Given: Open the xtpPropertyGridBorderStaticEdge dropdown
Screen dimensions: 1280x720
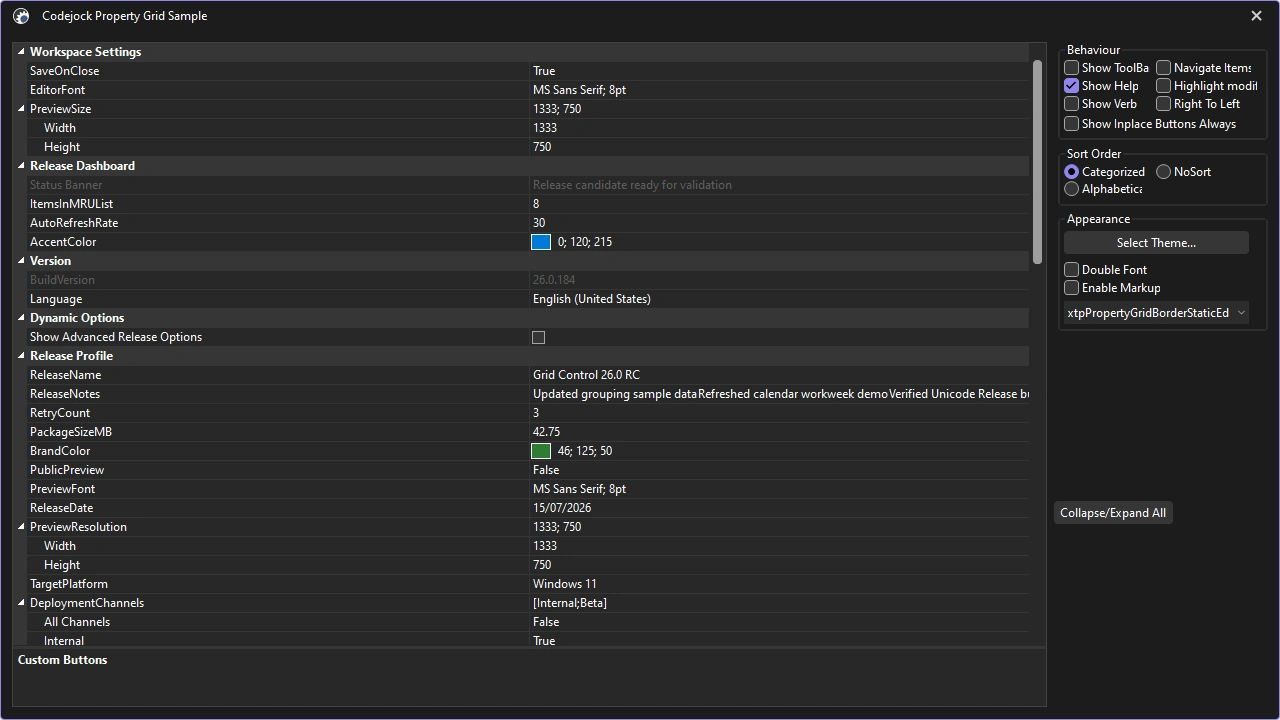Looking at the screenshot, I should (1156, 313).
